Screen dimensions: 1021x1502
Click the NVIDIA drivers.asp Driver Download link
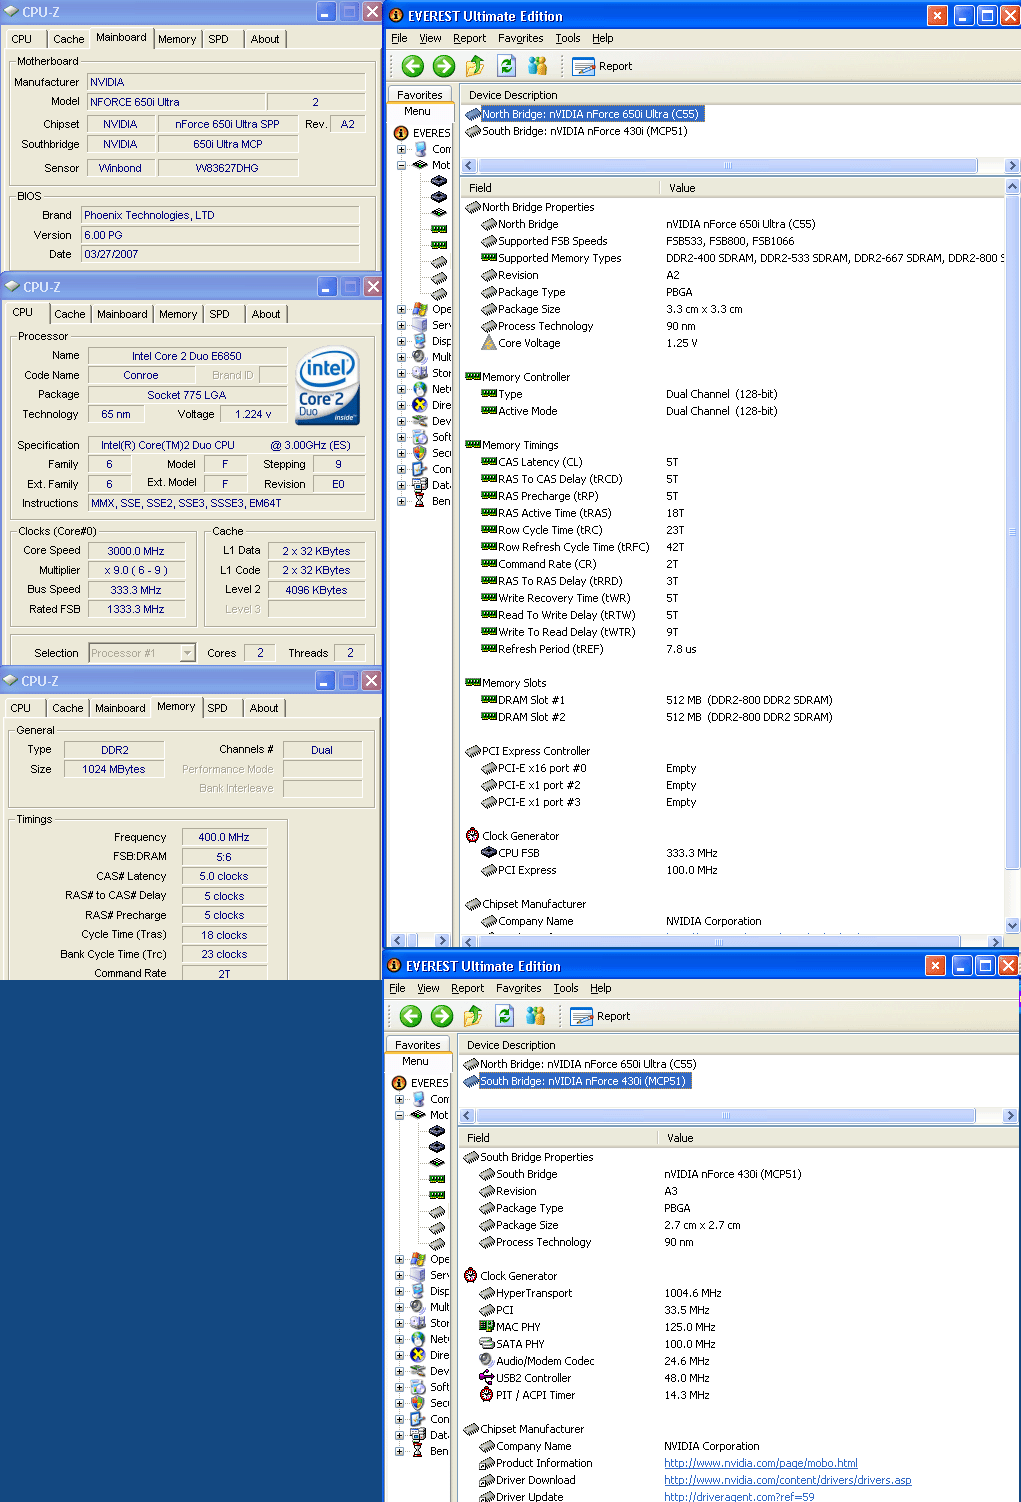787,1480
